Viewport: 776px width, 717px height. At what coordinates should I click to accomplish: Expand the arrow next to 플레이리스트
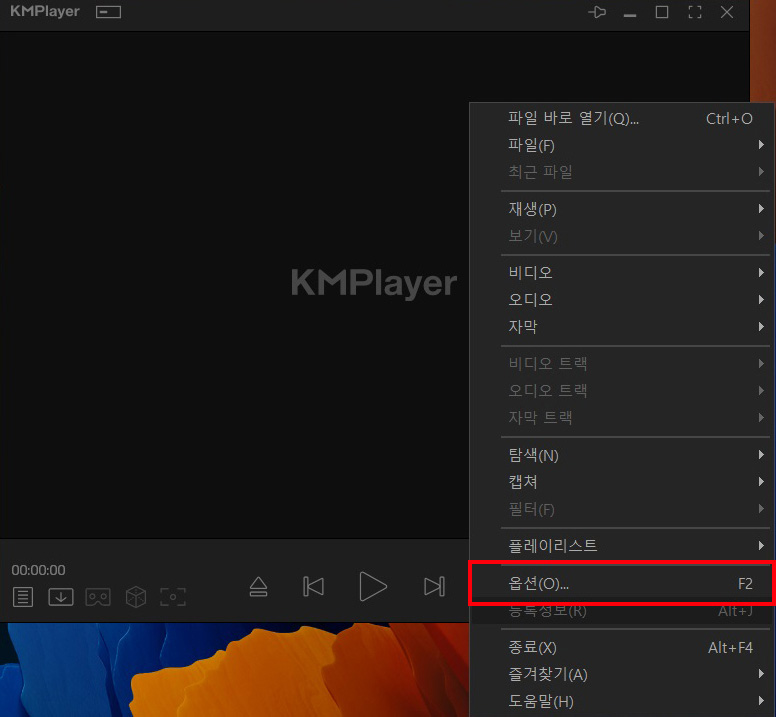point(761,545)
